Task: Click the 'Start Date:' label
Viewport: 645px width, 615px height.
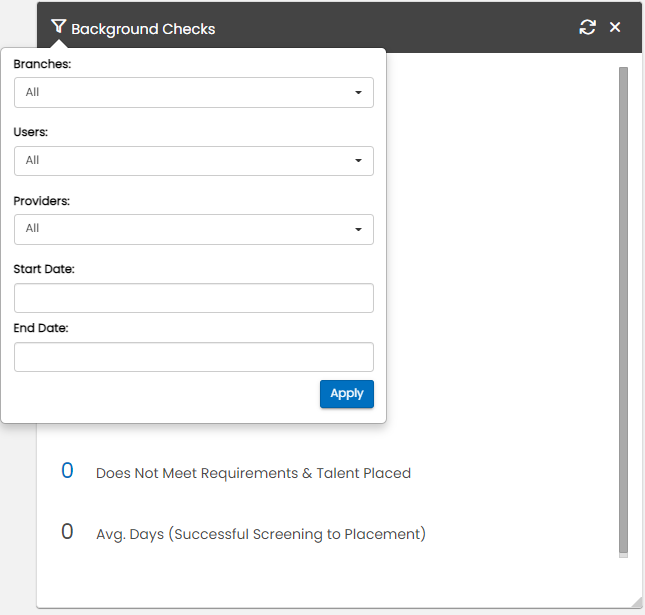Action: 44,269
